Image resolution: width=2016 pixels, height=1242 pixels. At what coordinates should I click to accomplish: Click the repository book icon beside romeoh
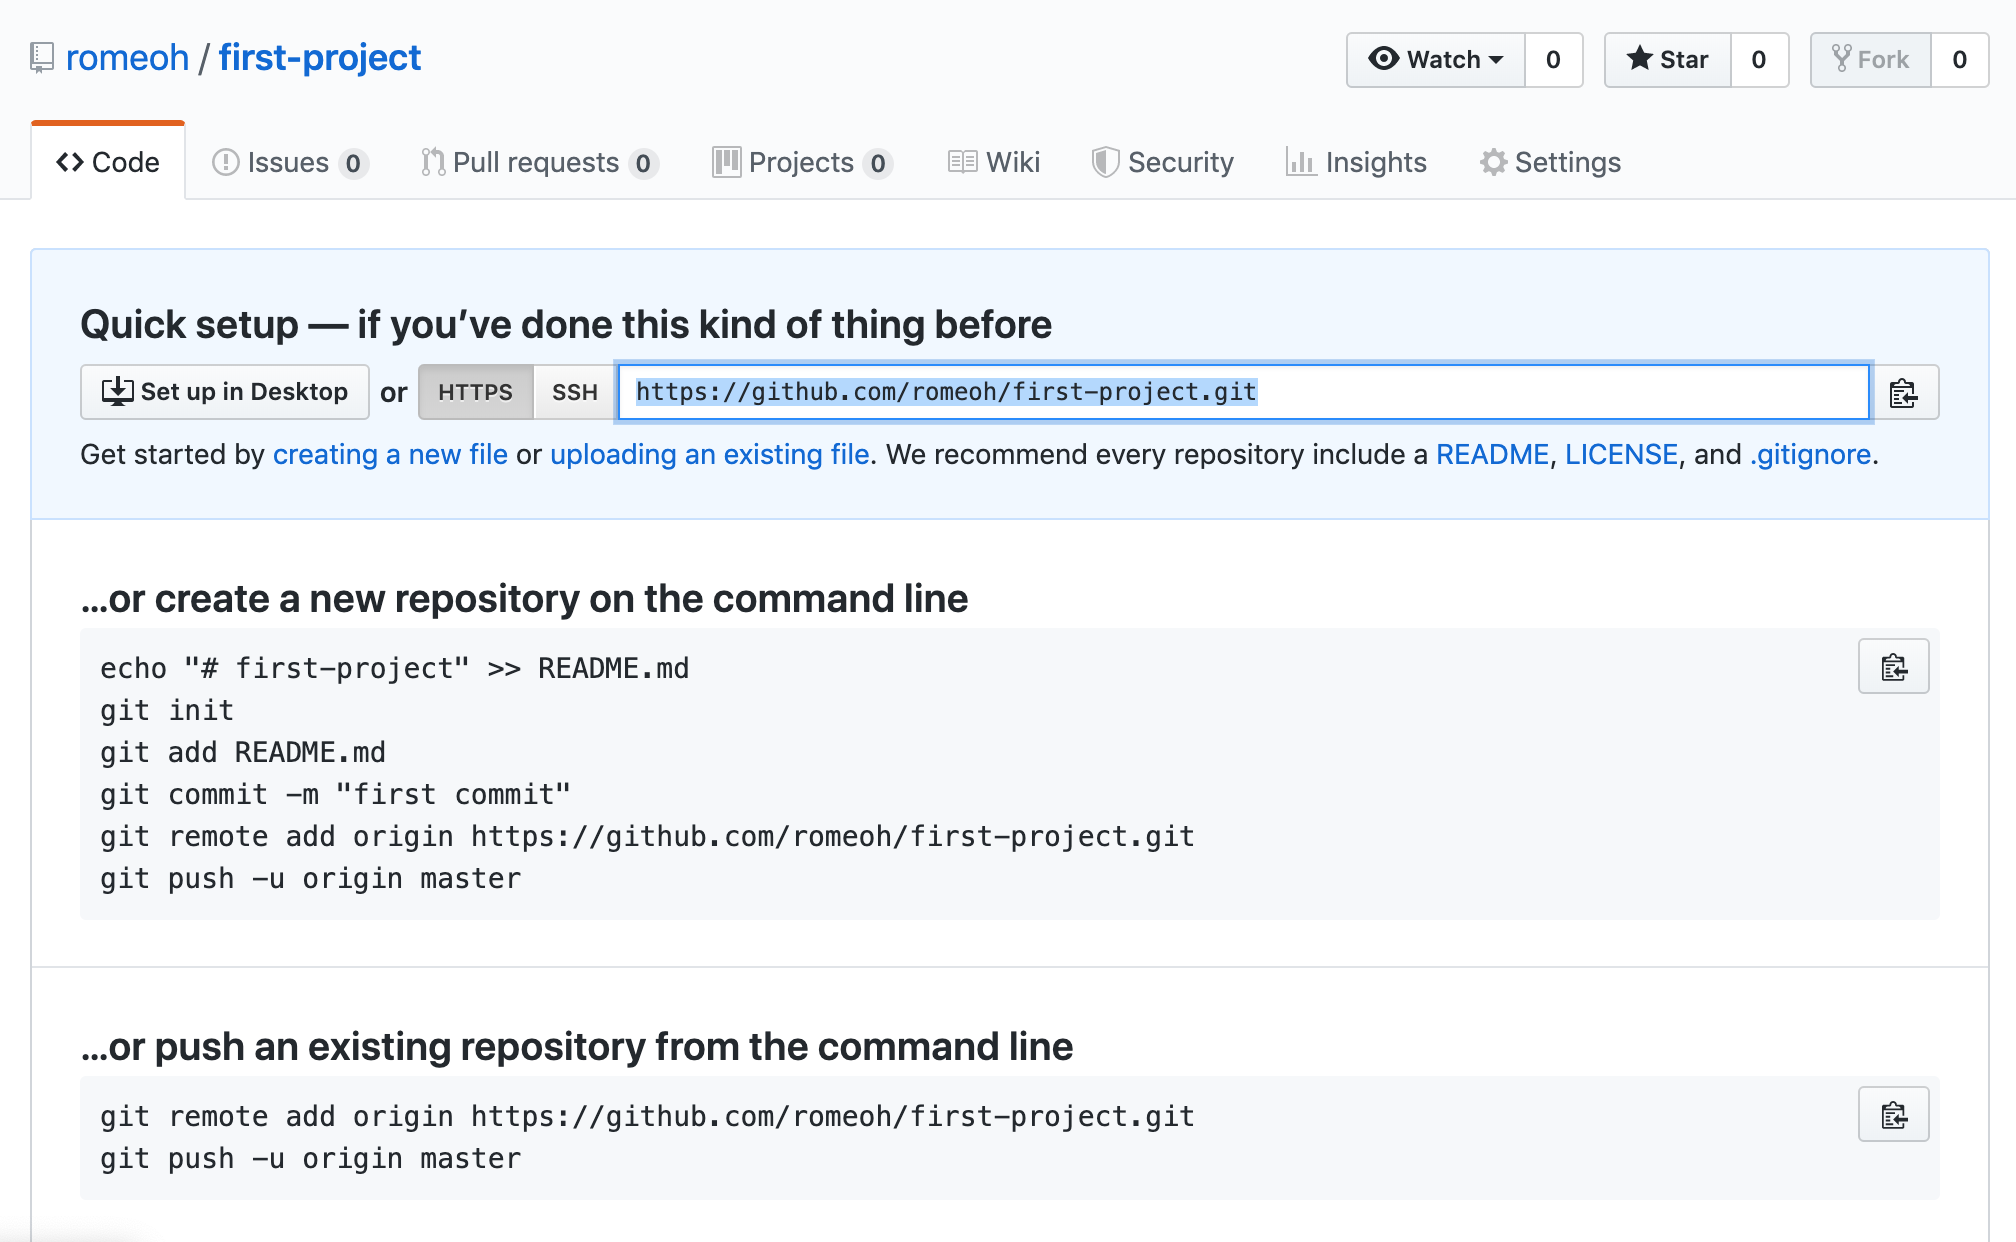(x=41, y=58)
